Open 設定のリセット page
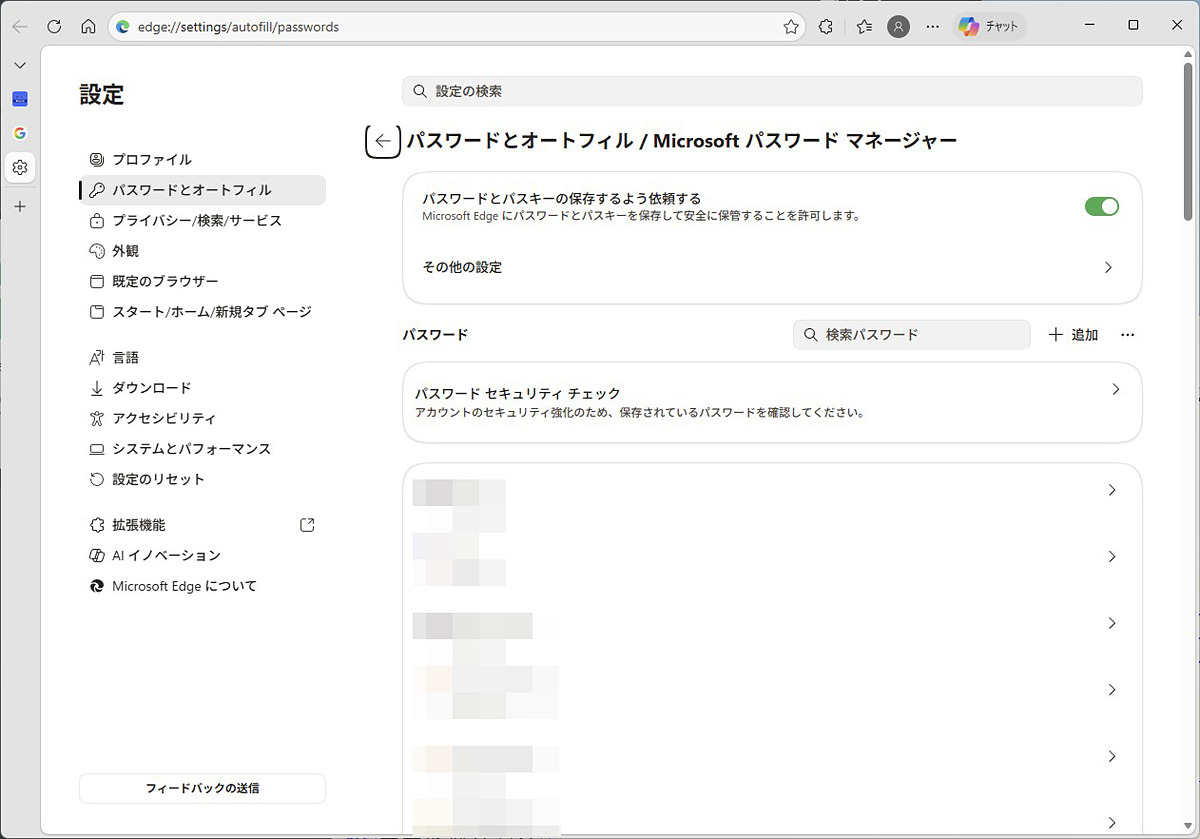The width and height of the screenshot is (1200, 839). tap(202, 479)
